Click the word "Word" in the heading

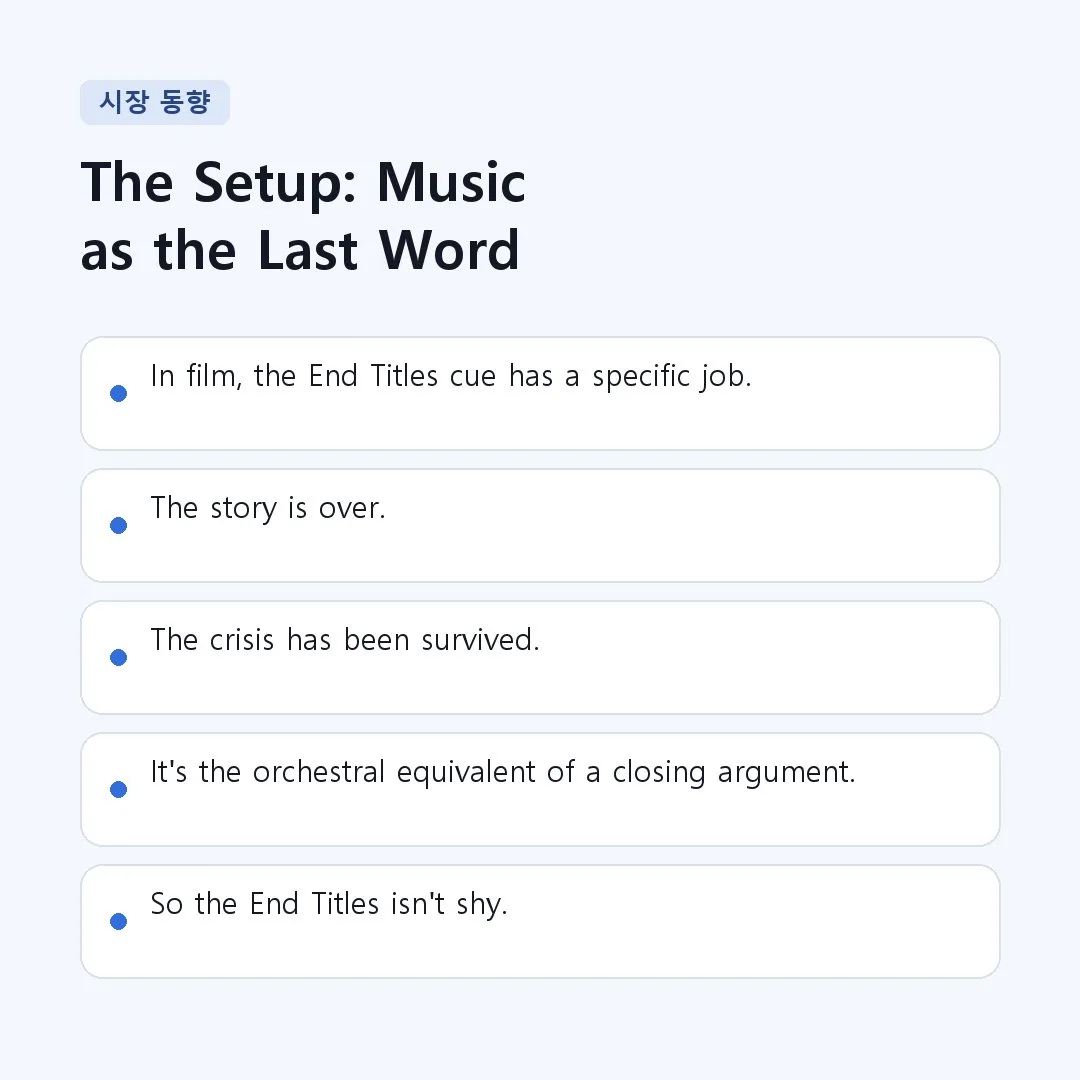click(448, 251)
